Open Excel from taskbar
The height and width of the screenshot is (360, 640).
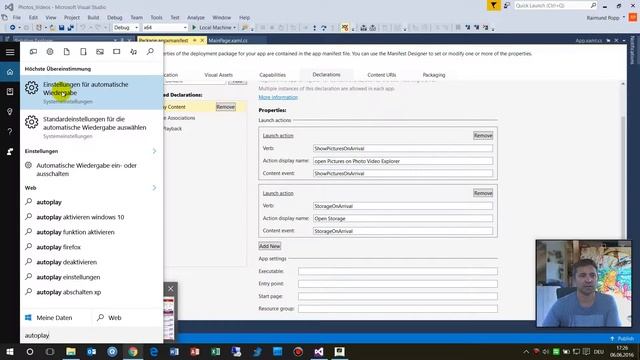pos(216,351)
